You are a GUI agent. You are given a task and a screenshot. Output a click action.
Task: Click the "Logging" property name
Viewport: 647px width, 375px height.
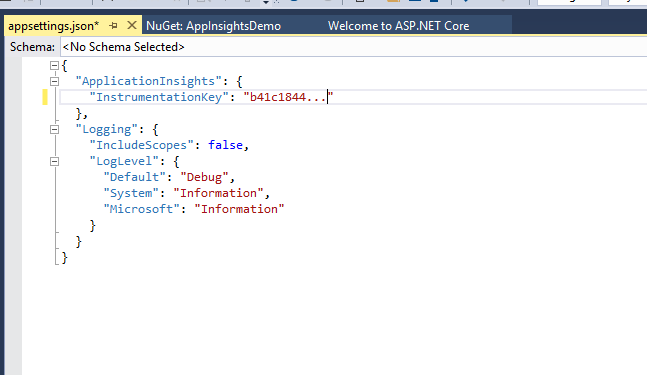click(107, 130)
